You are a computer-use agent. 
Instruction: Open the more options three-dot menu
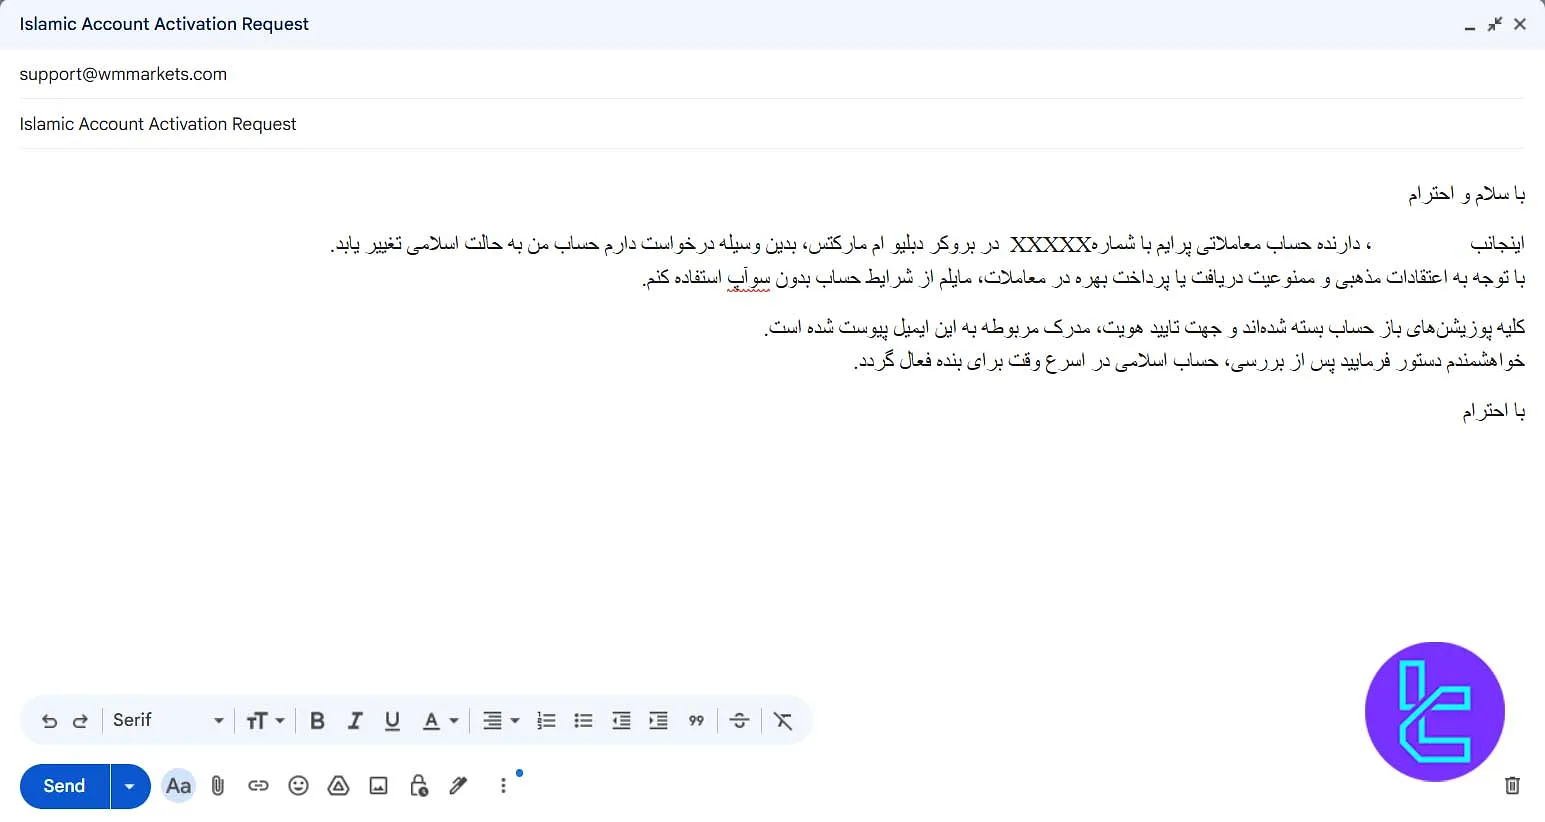point(503,786)
